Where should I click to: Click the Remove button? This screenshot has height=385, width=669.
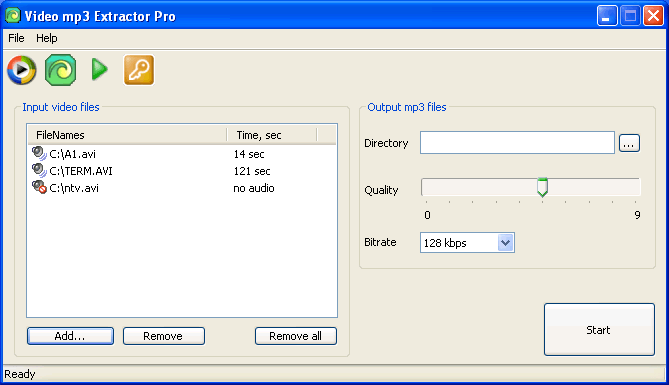click(x=164, y=336)
